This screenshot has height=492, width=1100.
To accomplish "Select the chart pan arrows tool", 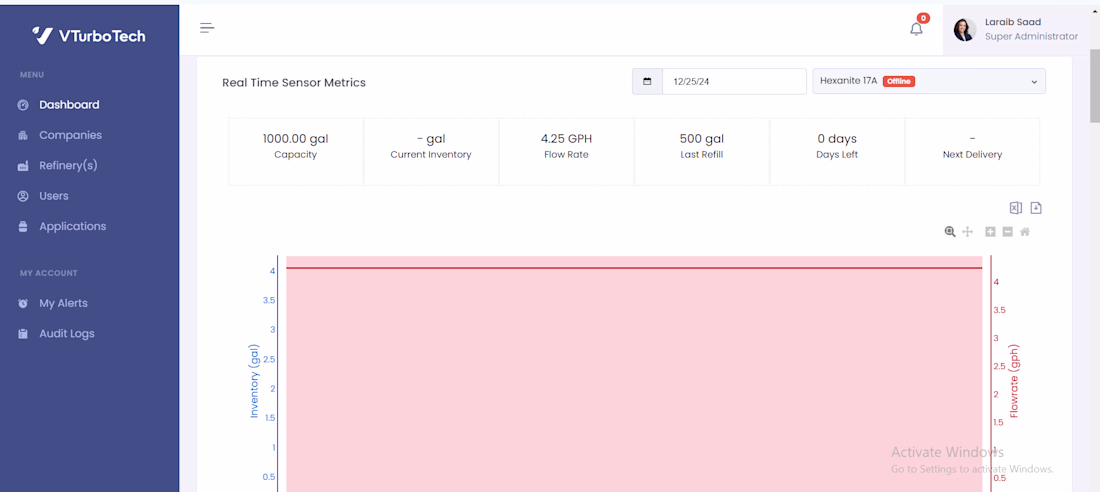I will pos(967,232).
